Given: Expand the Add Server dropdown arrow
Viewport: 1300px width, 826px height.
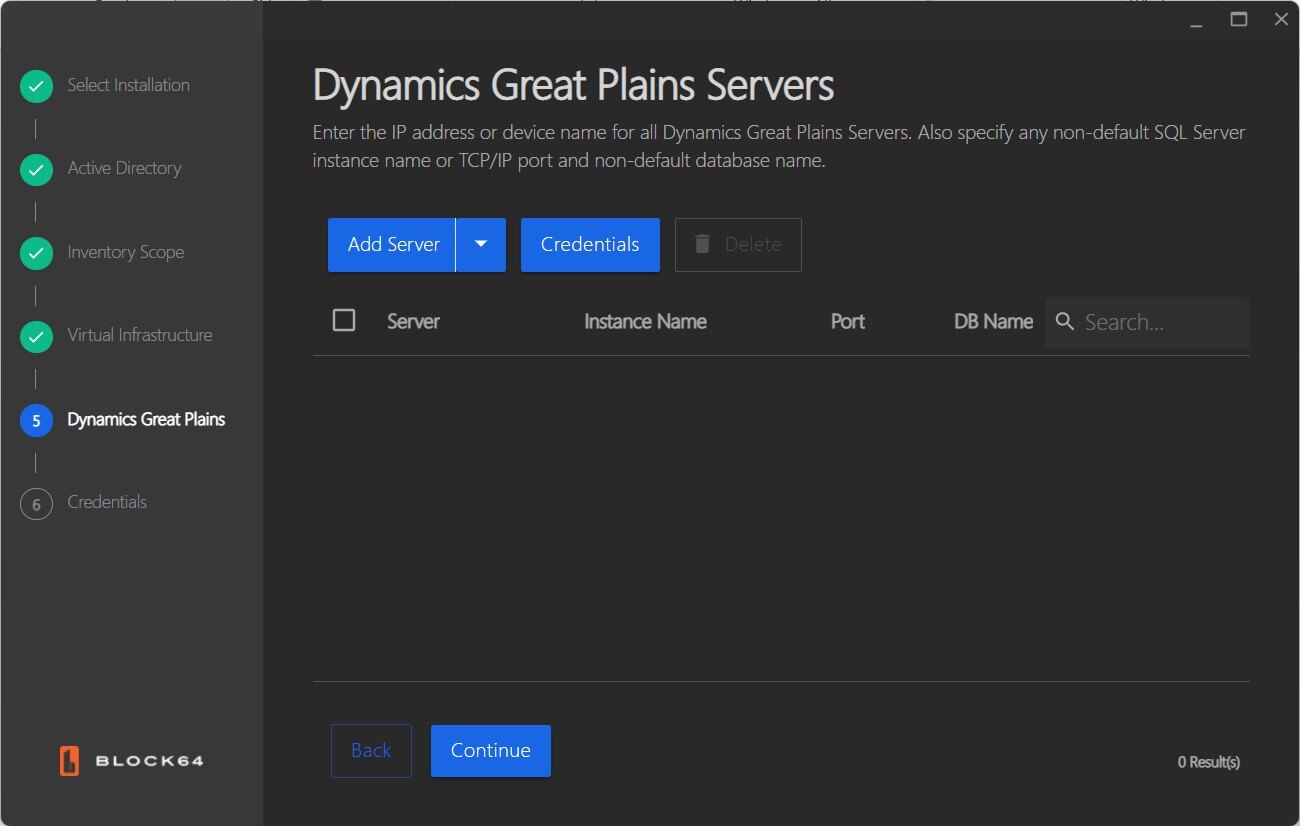Looking at the screenshot, I should pos(481,244).
